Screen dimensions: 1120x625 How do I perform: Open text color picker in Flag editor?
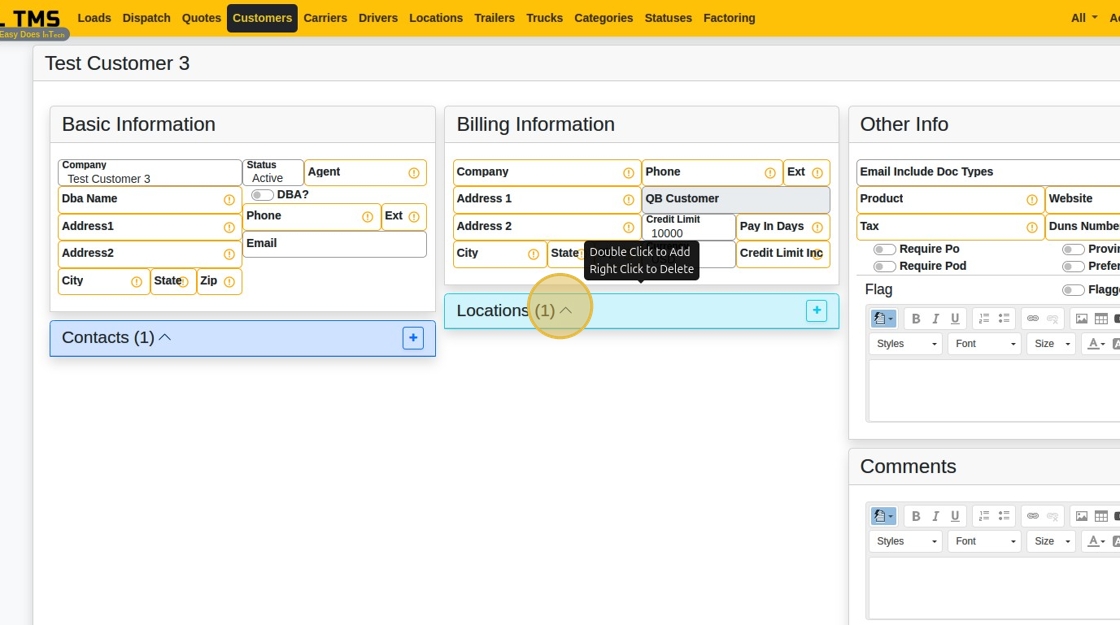click(x=1095, y=344)
